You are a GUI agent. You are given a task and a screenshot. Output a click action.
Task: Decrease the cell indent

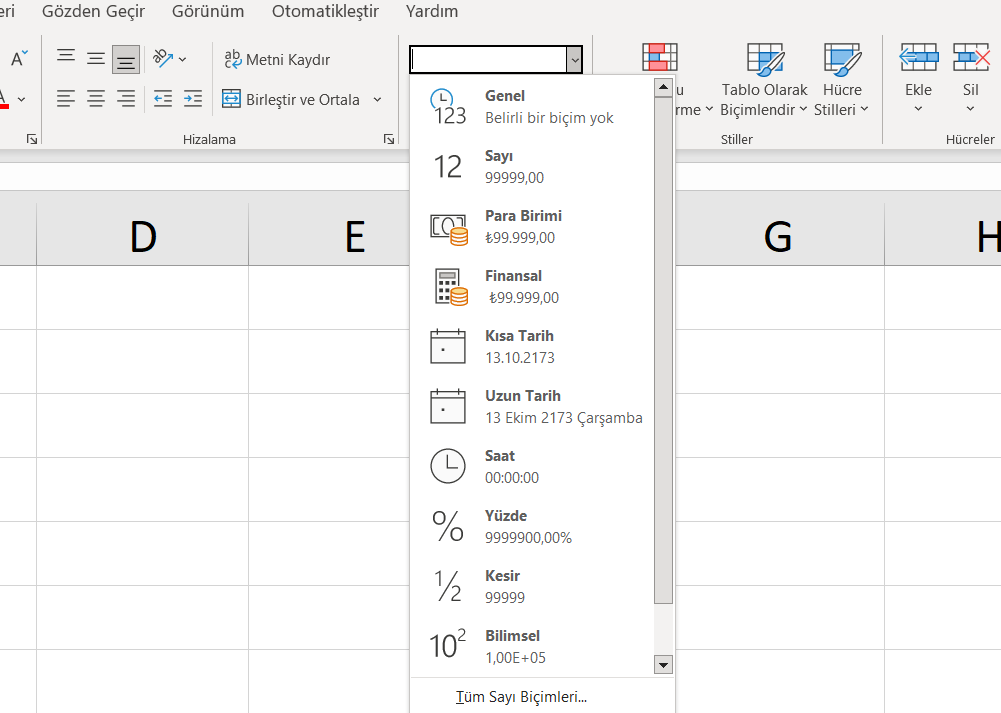pos(163,98)
